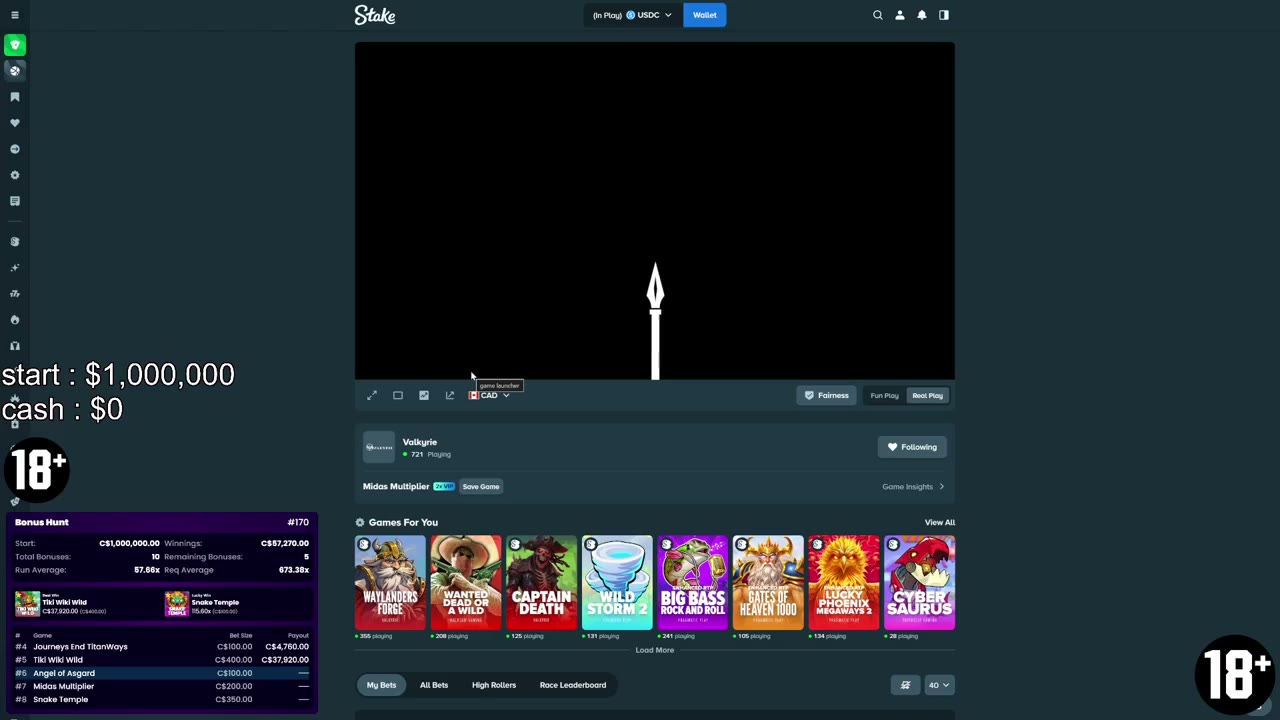Open the challenges gear-shaped sidebar icon
1280x720 pixels.
tap(15, 175)
